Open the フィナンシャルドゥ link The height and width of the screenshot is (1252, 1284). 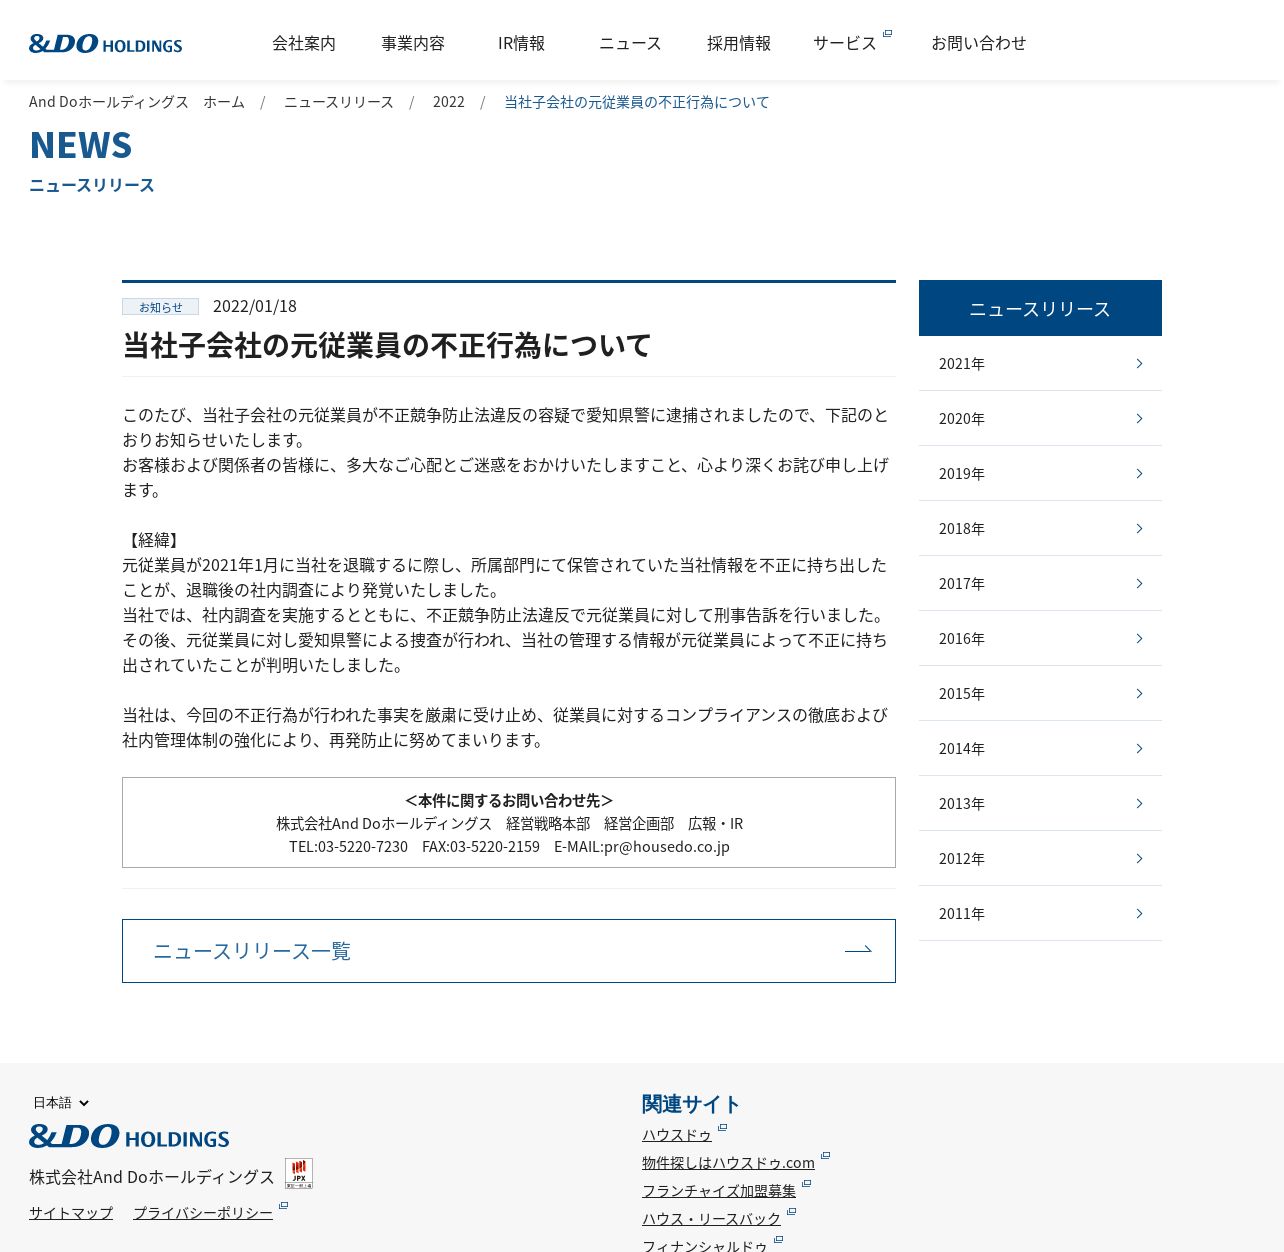pyautogui.click(x=705, y=1245)
